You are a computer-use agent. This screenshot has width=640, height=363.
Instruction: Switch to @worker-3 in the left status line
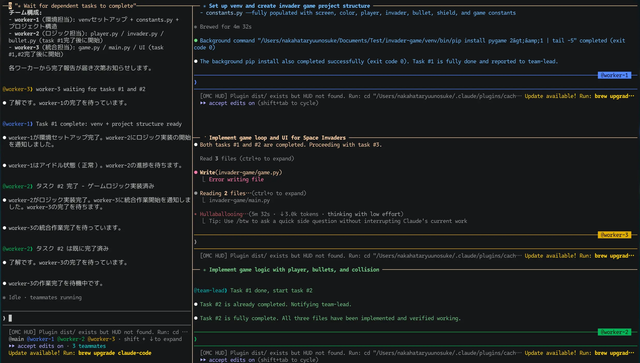pos(101,339)
